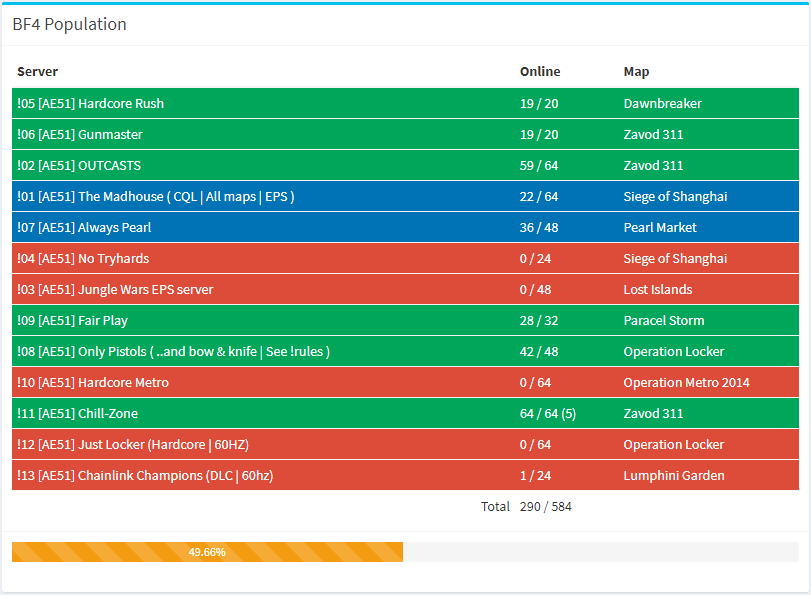Click 19 / 20 in Hardcore Rush row

pos(539,103)
